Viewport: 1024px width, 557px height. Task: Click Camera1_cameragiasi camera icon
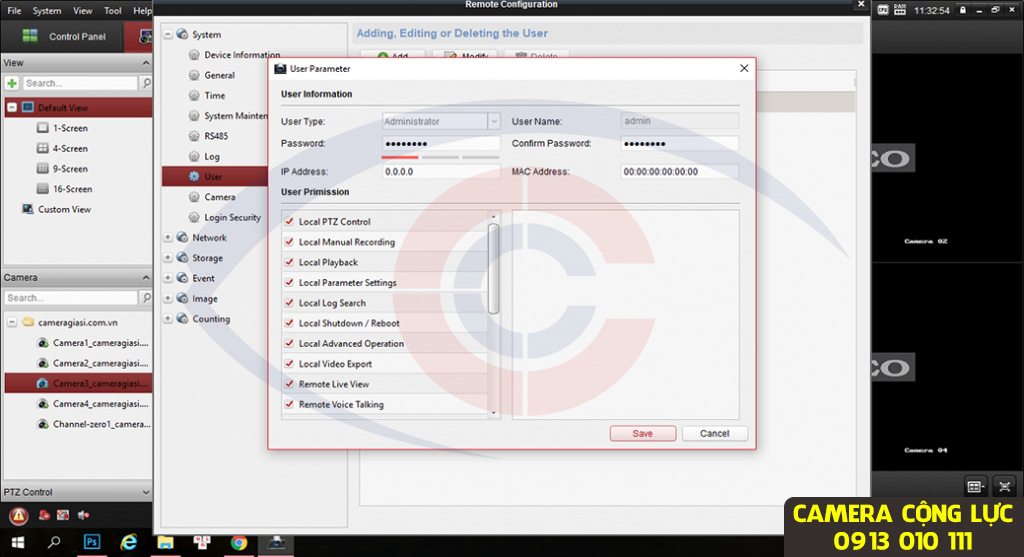(x=42, y=343)
